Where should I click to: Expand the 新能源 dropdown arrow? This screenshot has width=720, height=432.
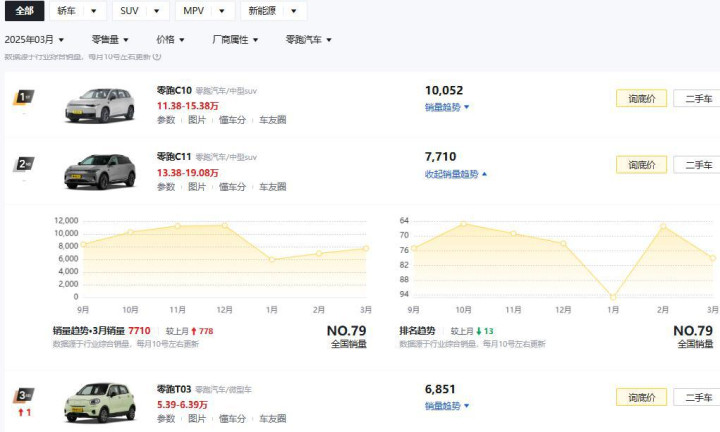click(294, 11)
